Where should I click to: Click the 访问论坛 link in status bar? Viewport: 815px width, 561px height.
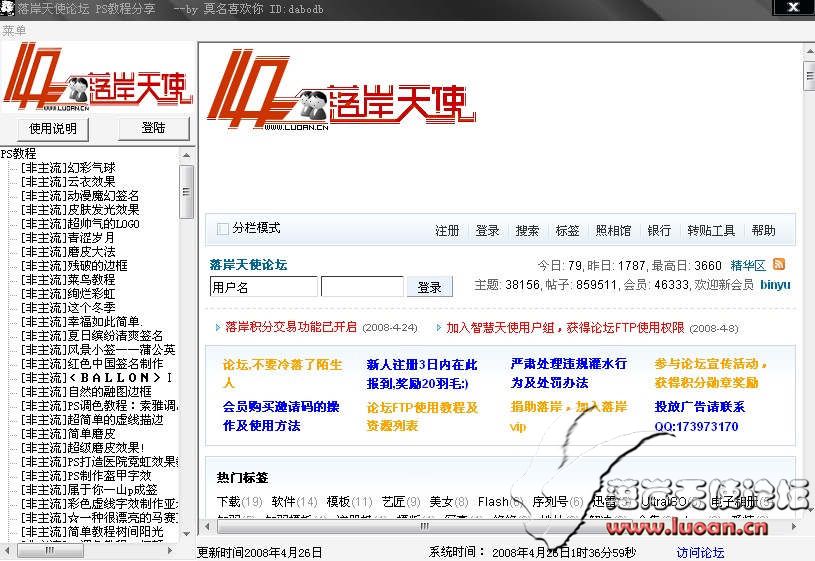[x=700, y=552]
